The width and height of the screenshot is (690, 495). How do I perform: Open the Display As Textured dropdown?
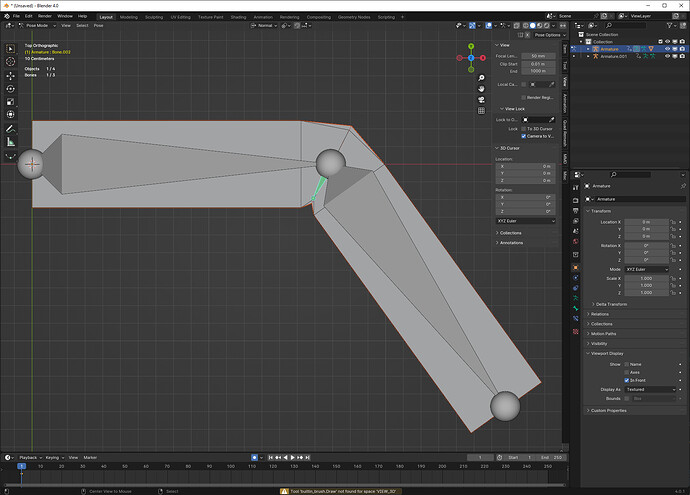(650, 389)
